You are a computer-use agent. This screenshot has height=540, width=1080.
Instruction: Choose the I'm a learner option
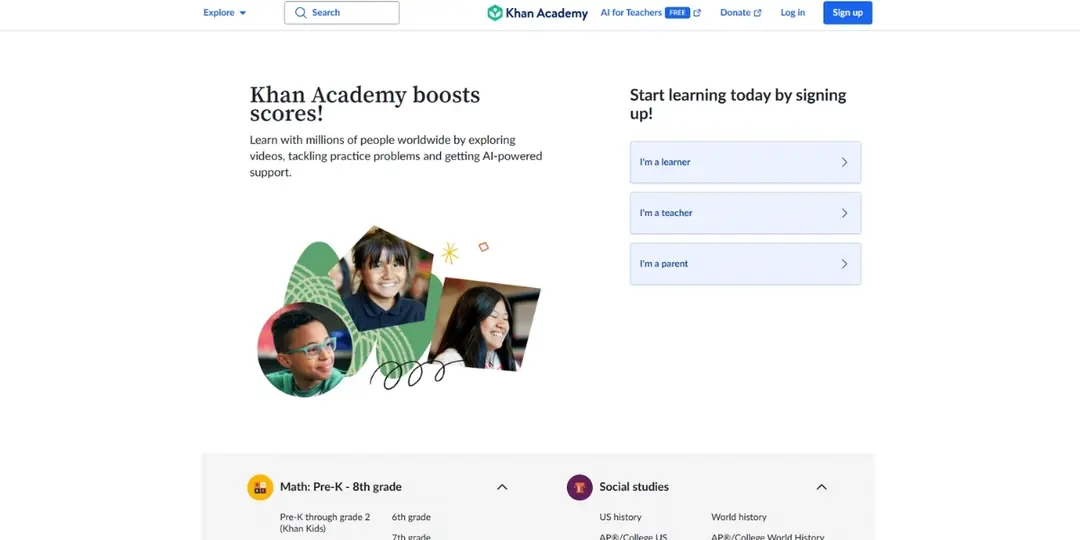click(745, 163)
